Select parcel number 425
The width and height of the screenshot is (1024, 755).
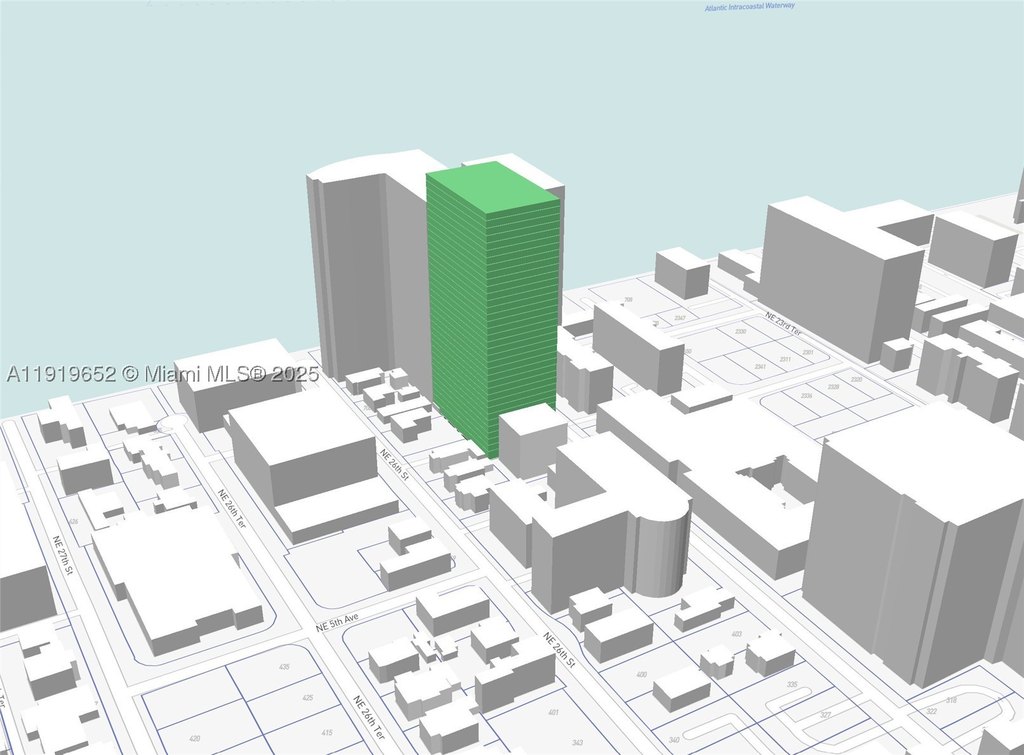tap(308, 698)
